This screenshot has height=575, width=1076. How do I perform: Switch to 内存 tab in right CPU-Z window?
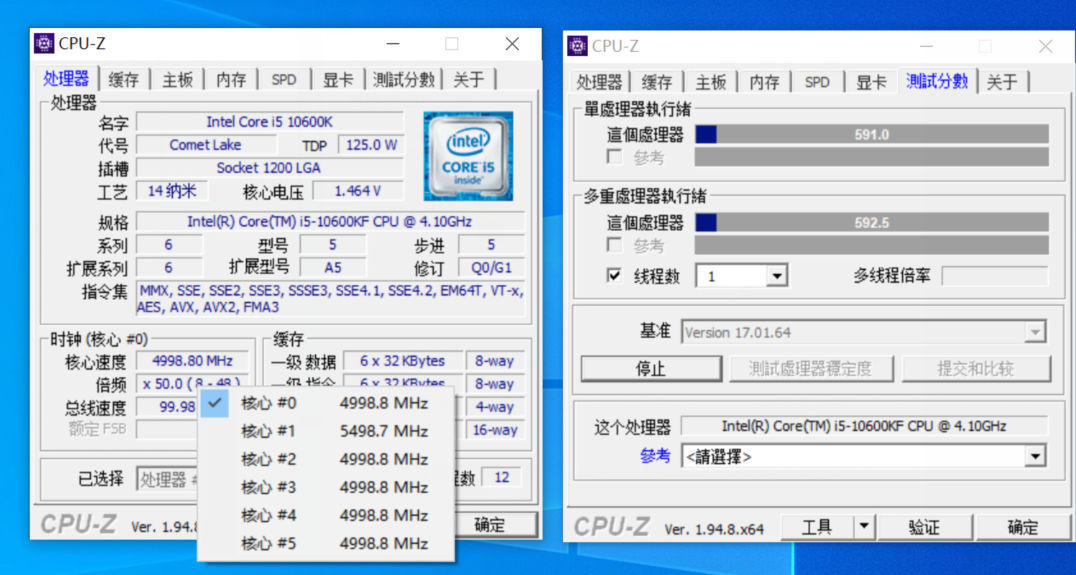coord(764,82)
